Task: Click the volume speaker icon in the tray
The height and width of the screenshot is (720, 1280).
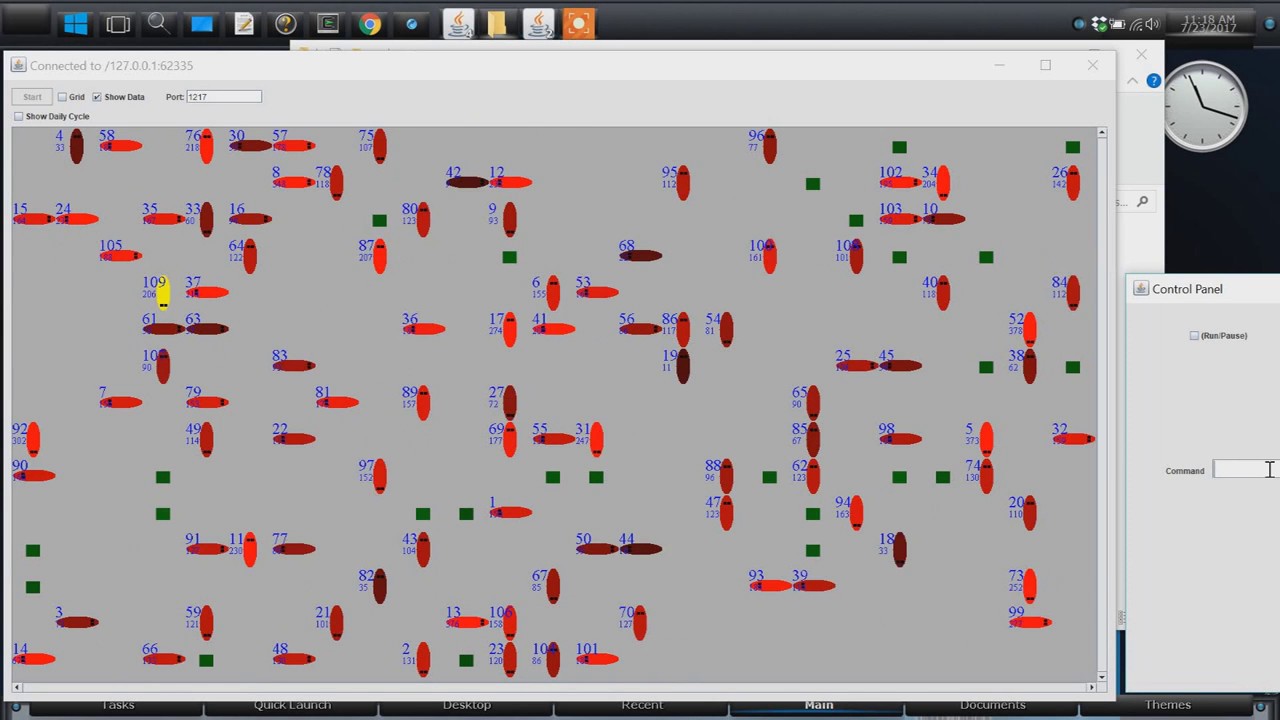Action: coord(1152,24)
